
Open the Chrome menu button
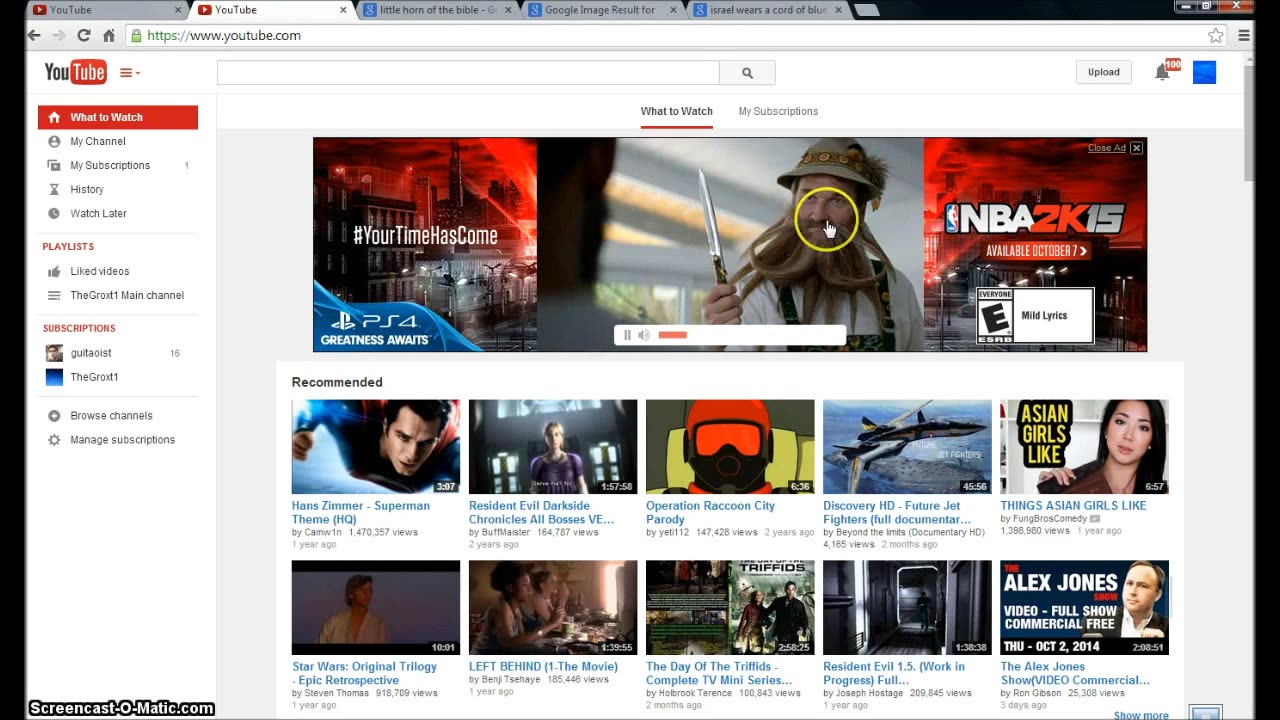(x=1244, y=35)
